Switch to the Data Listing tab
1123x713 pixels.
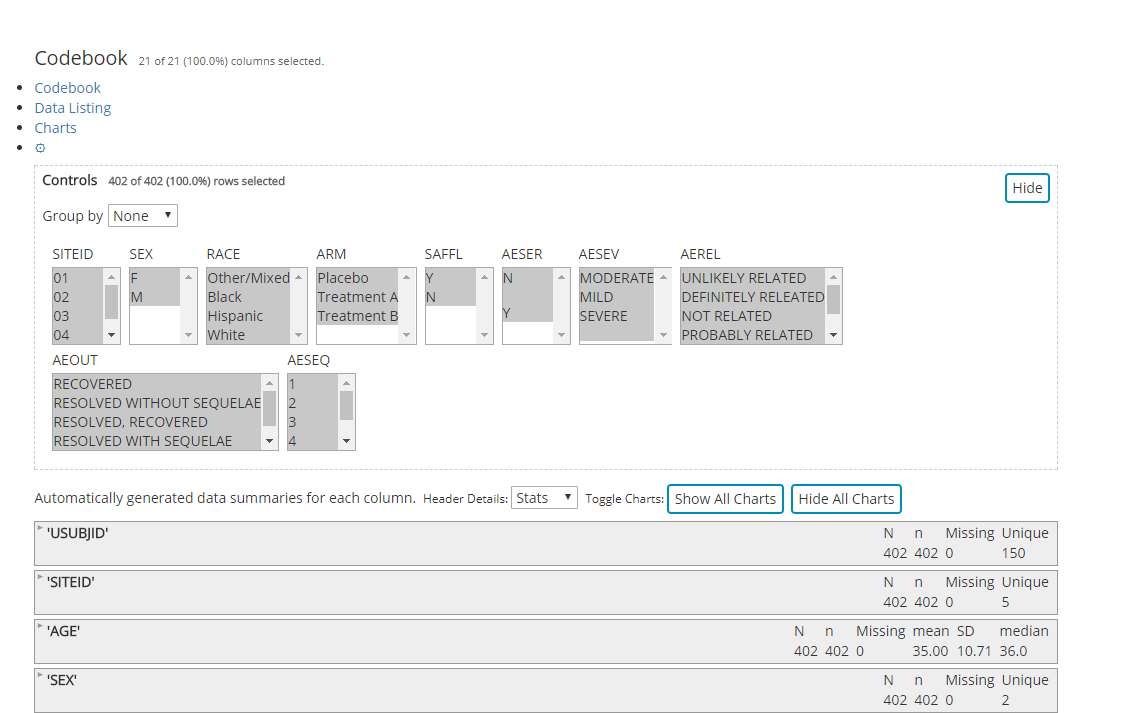tap(72, 107)
